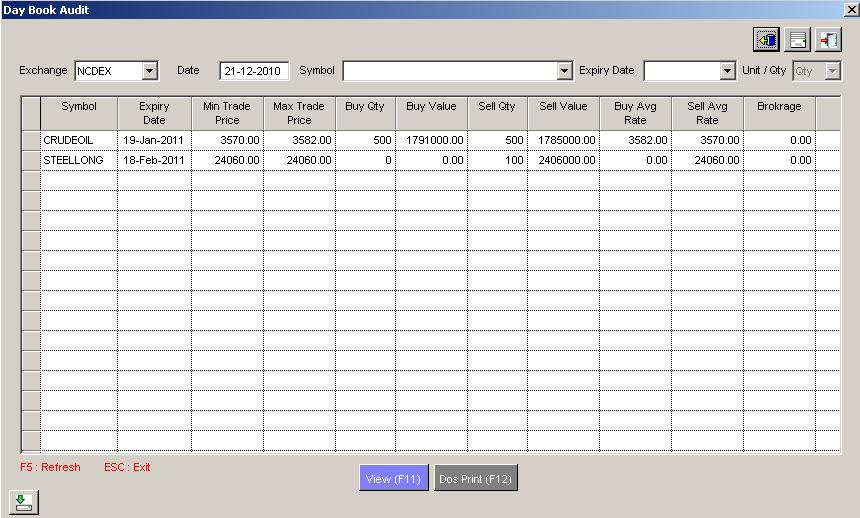Click the yellow-arrow database icon button

[x=767, y=39]
